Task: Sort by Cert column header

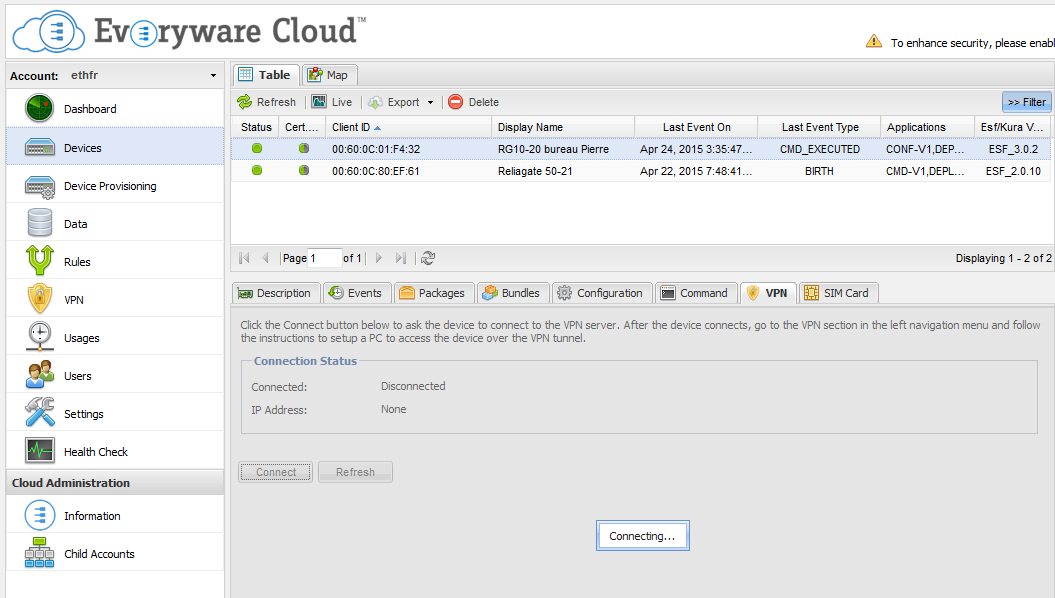Action: pyautogui.click(x=302, y=126)
